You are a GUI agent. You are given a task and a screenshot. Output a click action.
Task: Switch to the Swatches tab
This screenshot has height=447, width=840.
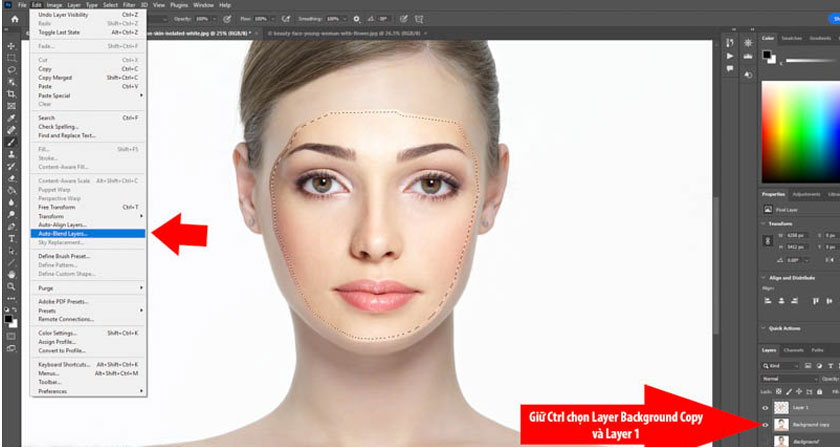[792, 38]
